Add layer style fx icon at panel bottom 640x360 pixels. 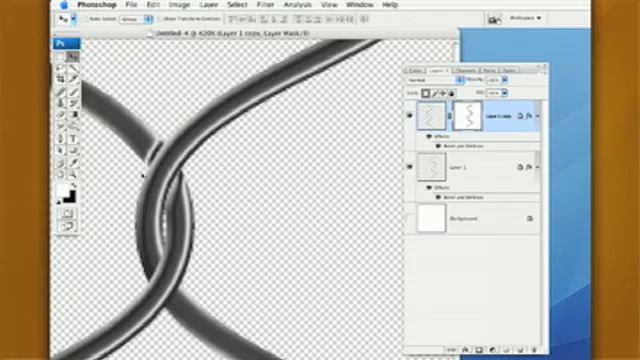click(x=465, y=350)
